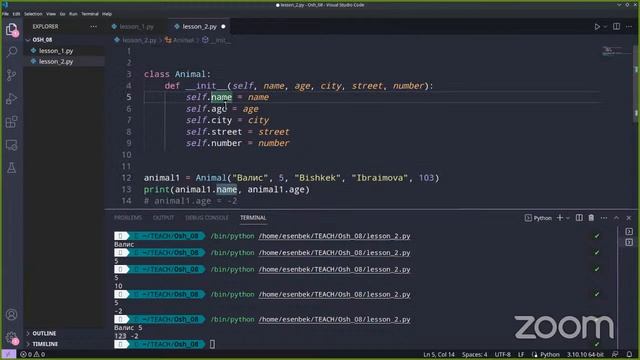
Task: Open Explorer panel Views and More Actions
Action: click(93, 27)
